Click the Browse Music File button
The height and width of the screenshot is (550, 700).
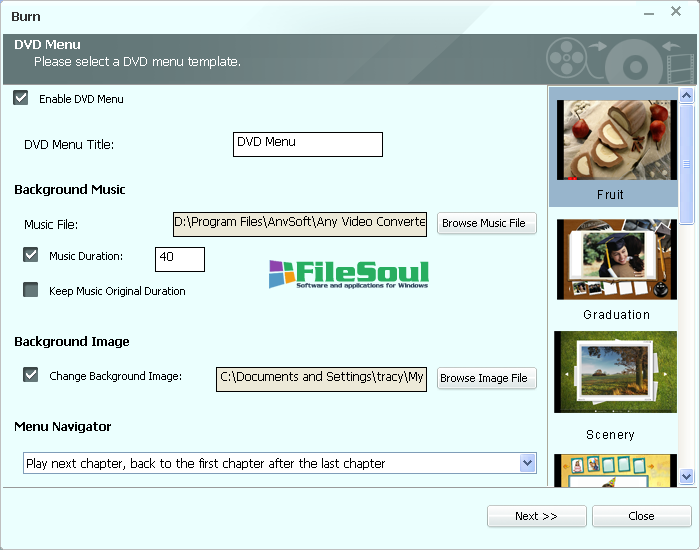click(484, 223)
